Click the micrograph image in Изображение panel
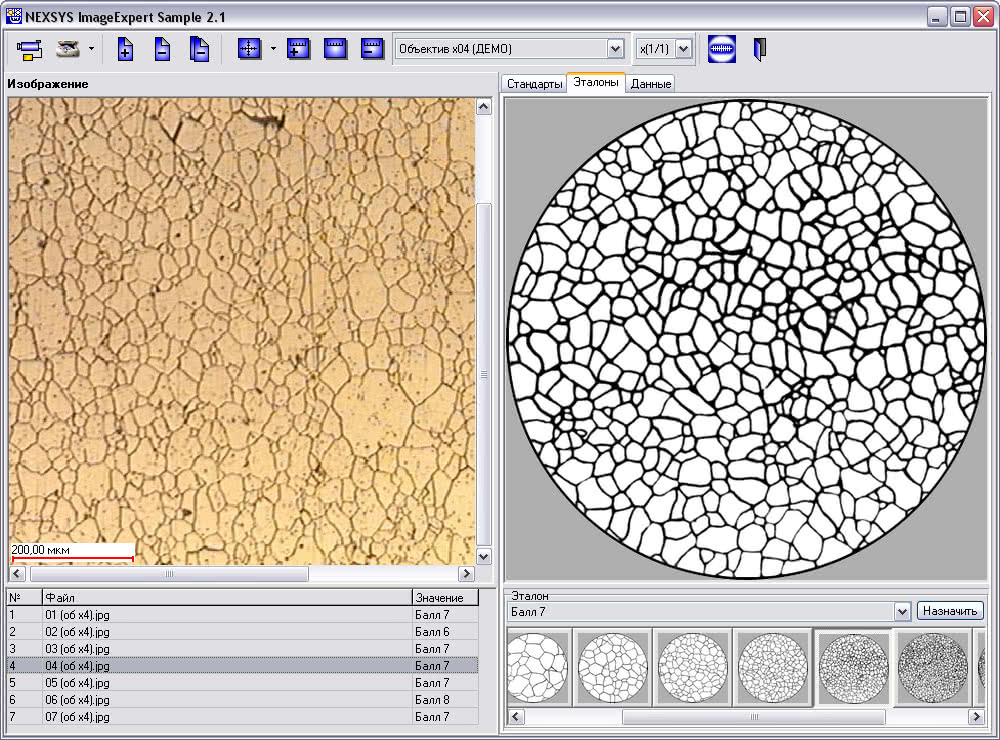1000x740 pixels. point(242,331)
